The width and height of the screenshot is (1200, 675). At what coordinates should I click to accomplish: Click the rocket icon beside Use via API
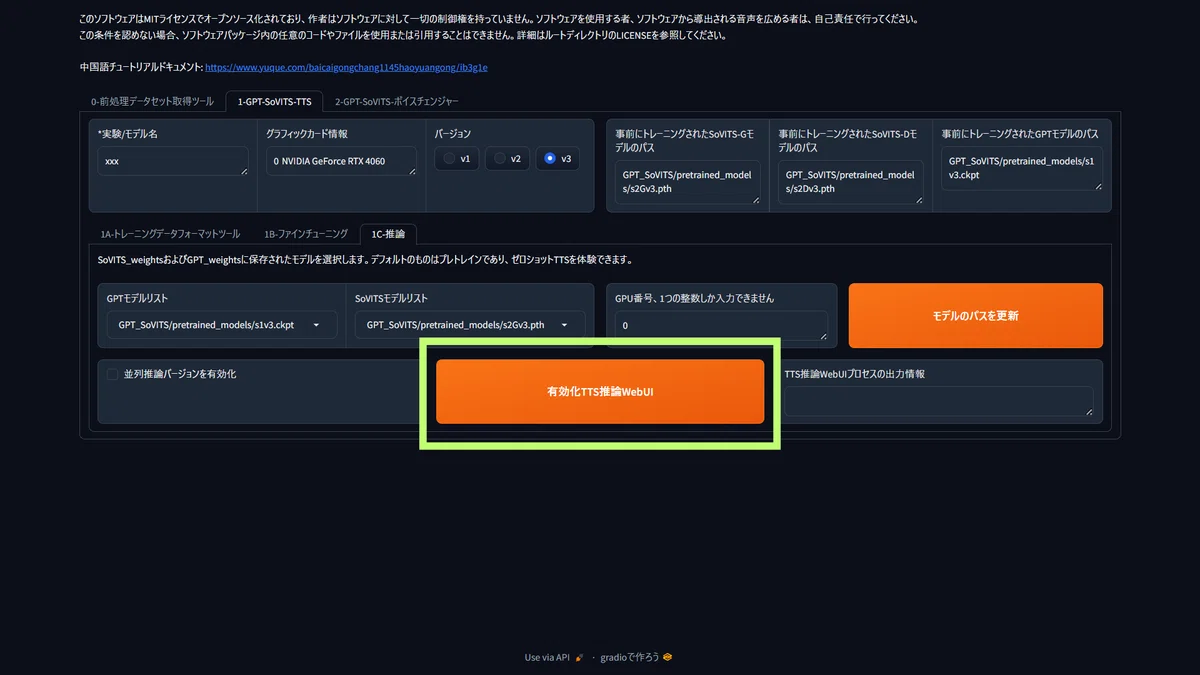coord(580,657)
